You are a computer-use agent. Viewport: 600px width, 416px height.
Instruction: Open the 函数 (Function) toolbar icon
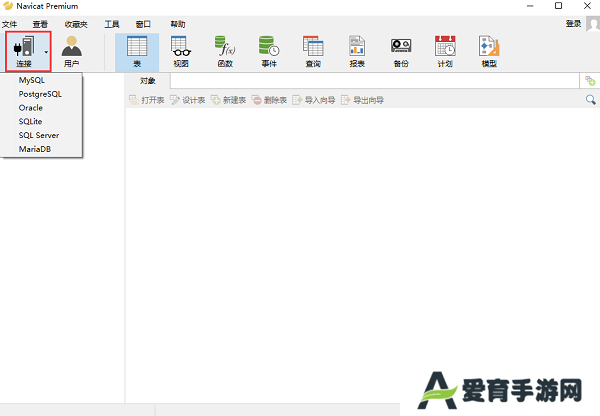(x=225, y=52)
